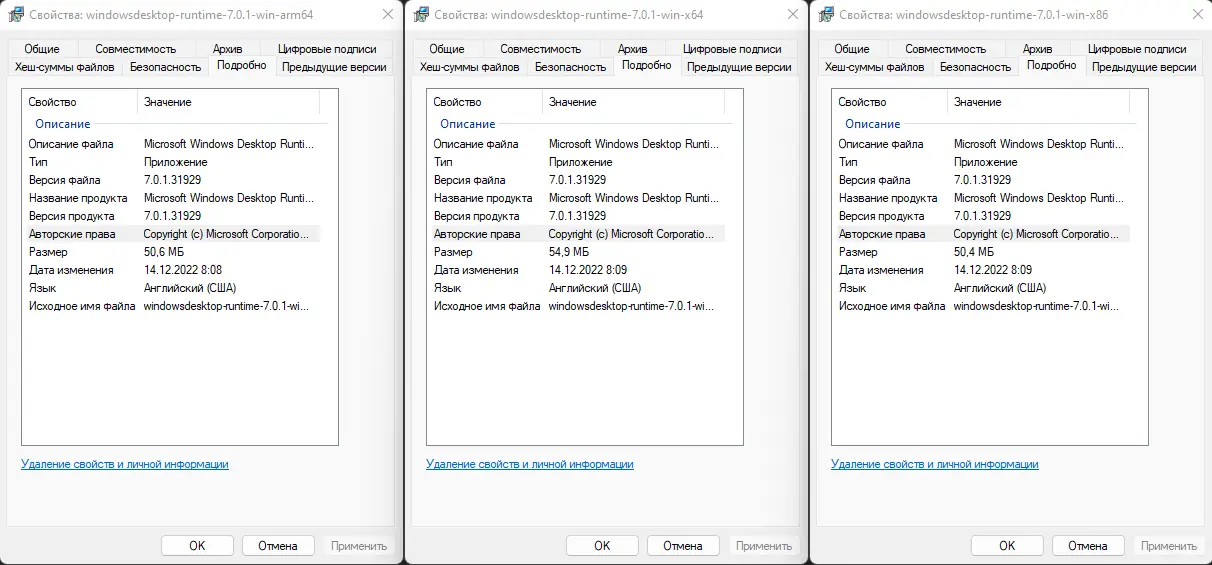Open the Общие tab in x86 window
The width and height of the screenshot is (1212, 565).
point(852,48)
